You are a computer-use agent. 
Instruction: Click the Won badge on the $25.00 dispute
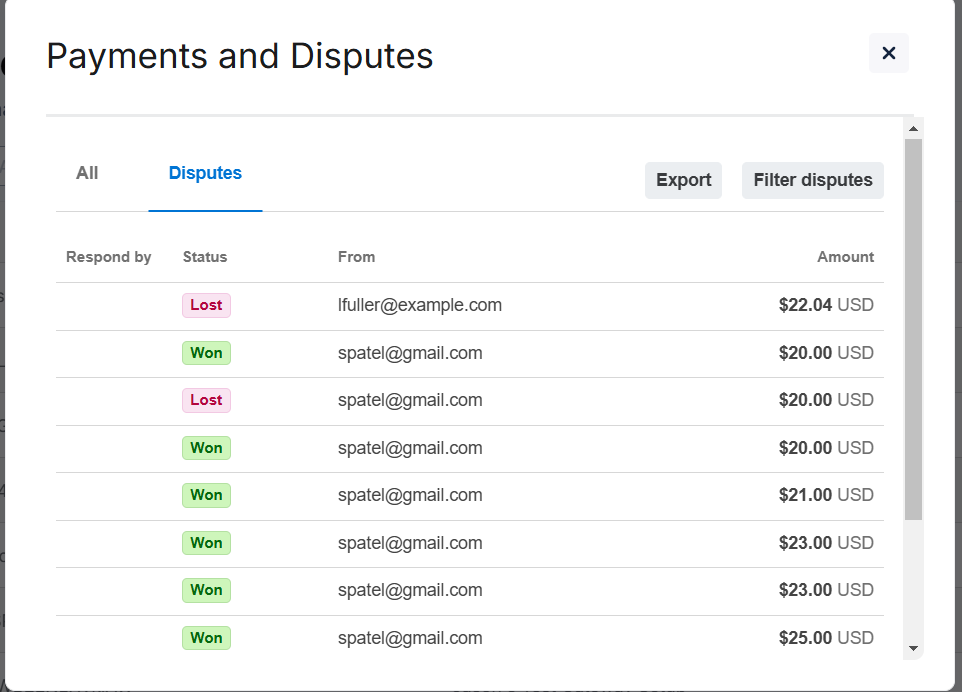pos(206,638)
